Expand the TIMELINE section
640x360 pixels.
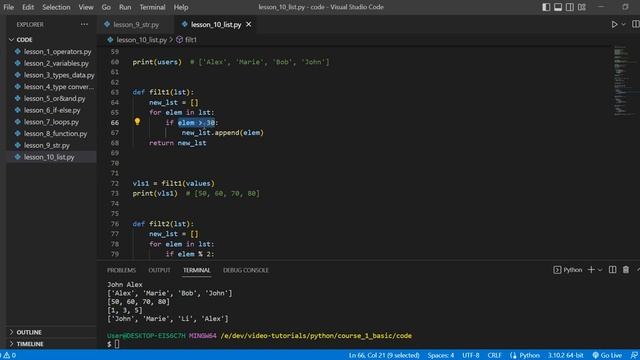click(30, 344)
